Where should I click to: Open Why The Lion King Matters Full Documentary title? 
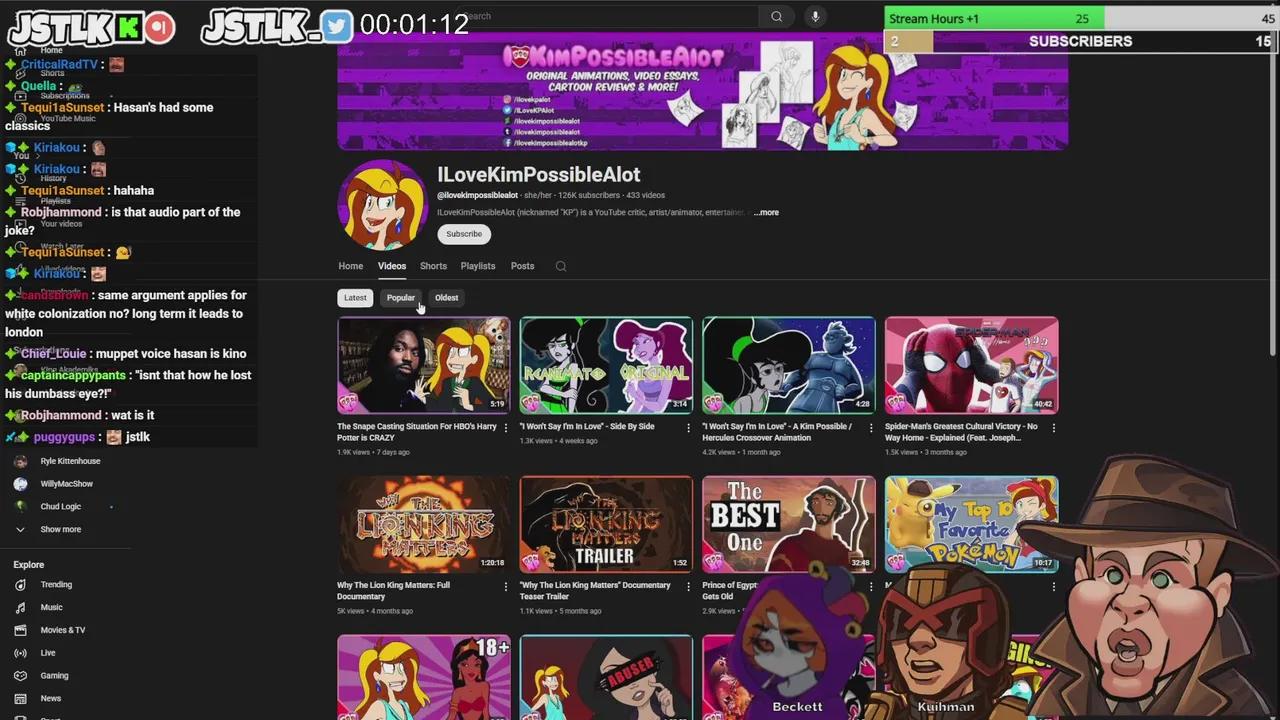(x=393, y=591)
